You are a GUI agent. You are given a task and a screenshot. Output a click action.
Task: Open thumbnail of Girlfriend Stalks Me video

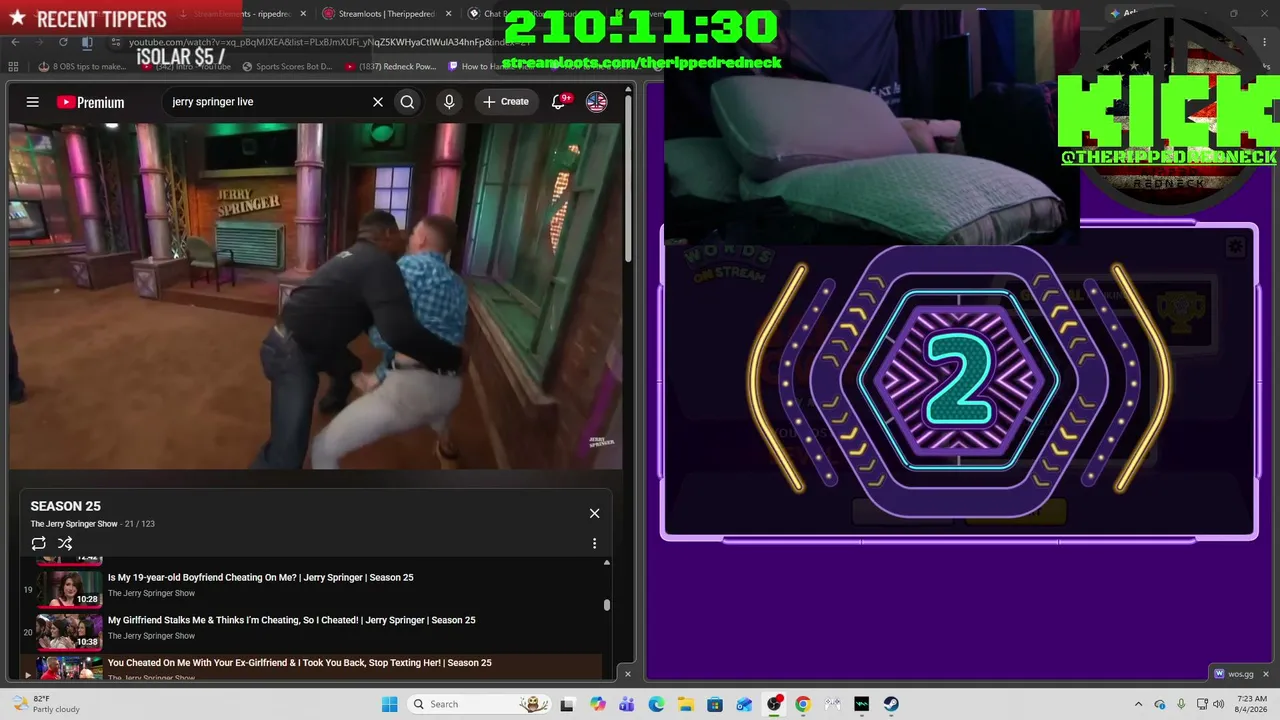click(x=70, y=631)
